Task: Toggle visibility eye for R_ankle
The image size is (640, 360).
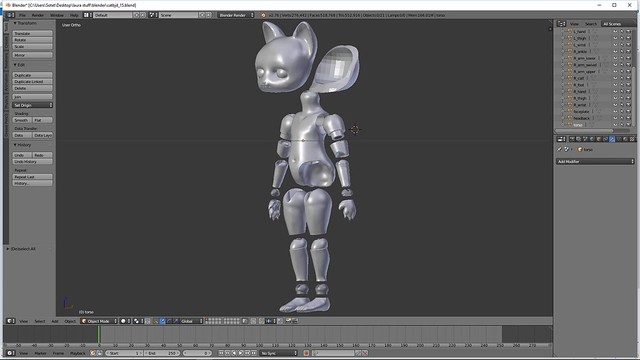Action: click(x=615, y=51)
